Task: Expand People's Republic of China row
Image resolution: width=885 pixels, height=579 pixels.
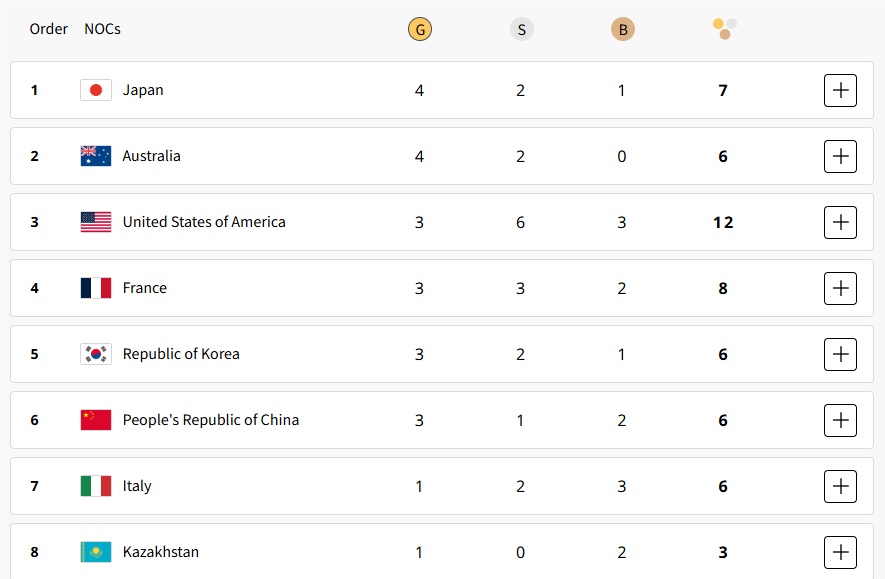Action: point(840,420)
